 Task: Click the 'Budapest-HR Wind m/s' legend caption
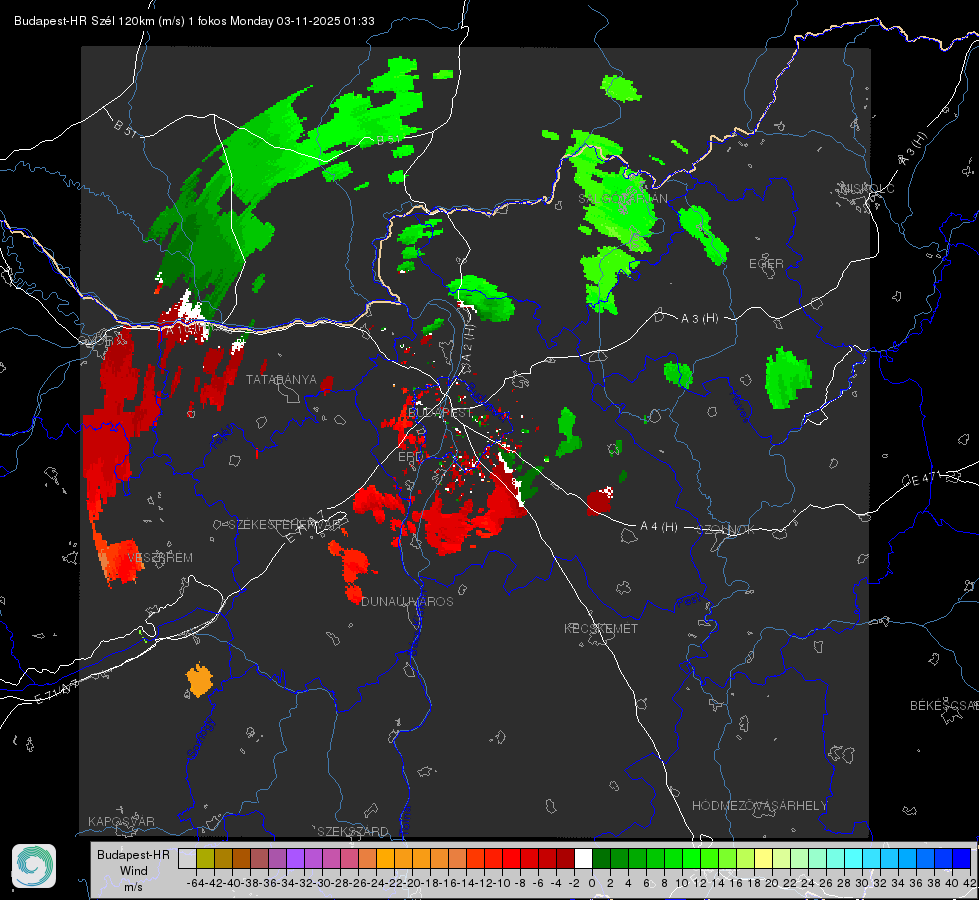[133, 870]
